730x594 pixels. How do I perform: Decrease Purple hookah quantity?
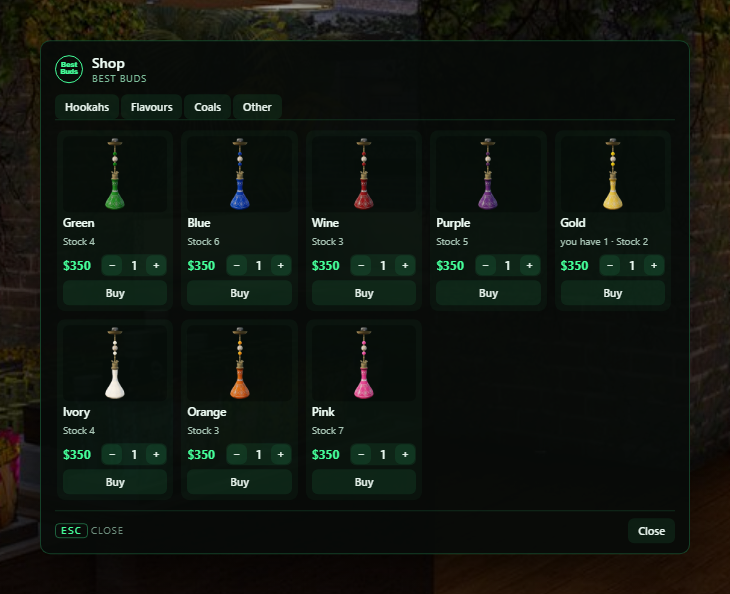(x=486, y=265)
